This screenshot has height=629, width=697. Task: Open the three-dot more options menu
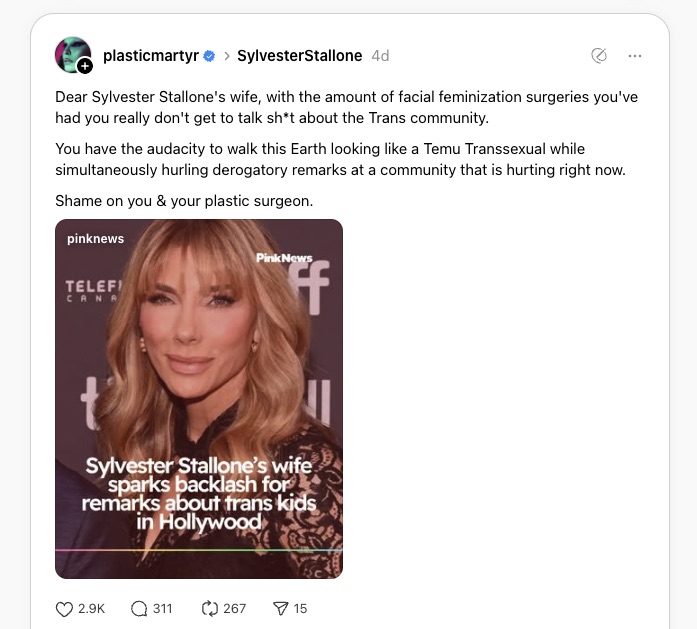(635, 56)
